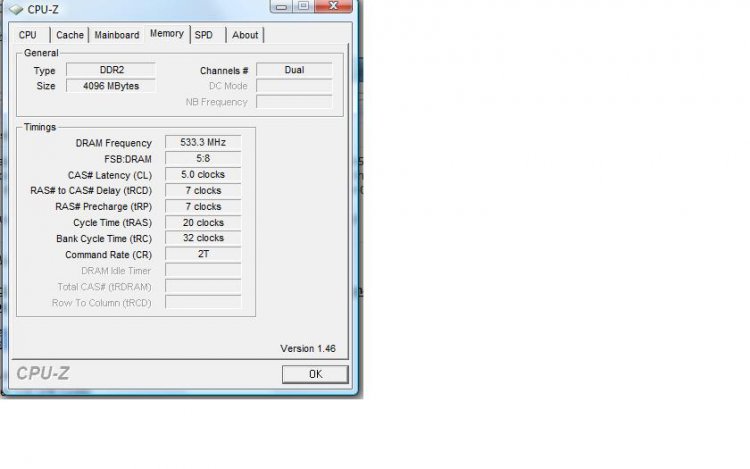The image size is (750, 469).
Task: Minimize the CPU-Z window
Action: click(x=281, y=6)
